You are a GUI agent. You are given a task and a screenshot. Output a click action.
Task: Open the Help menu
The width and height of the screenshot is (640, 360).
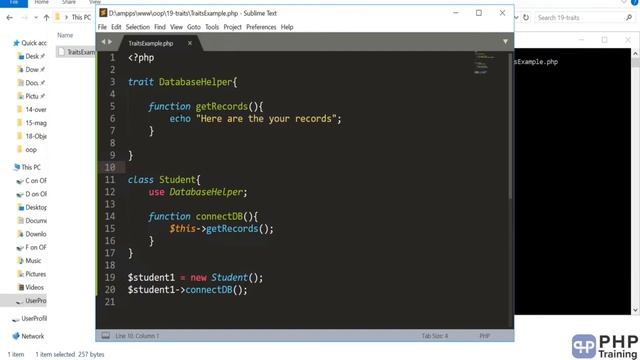tap(287, 27)
